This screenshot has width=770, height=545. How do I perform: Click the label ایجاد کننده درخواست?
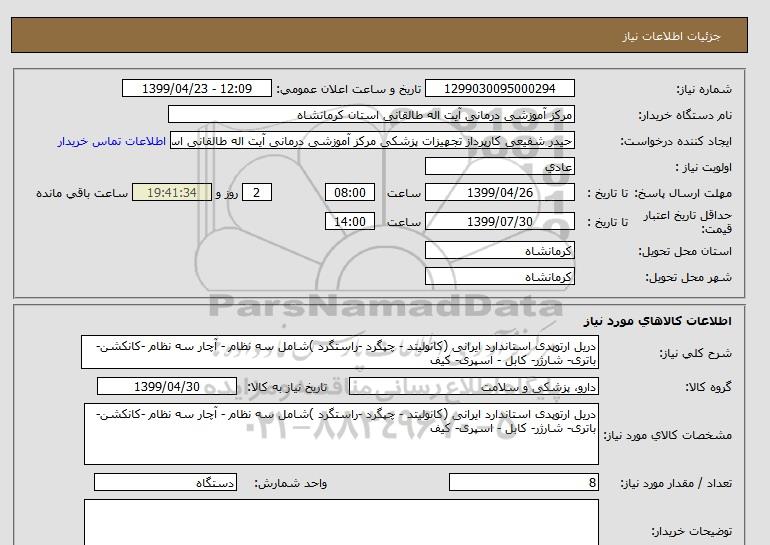tap(676, 141)
